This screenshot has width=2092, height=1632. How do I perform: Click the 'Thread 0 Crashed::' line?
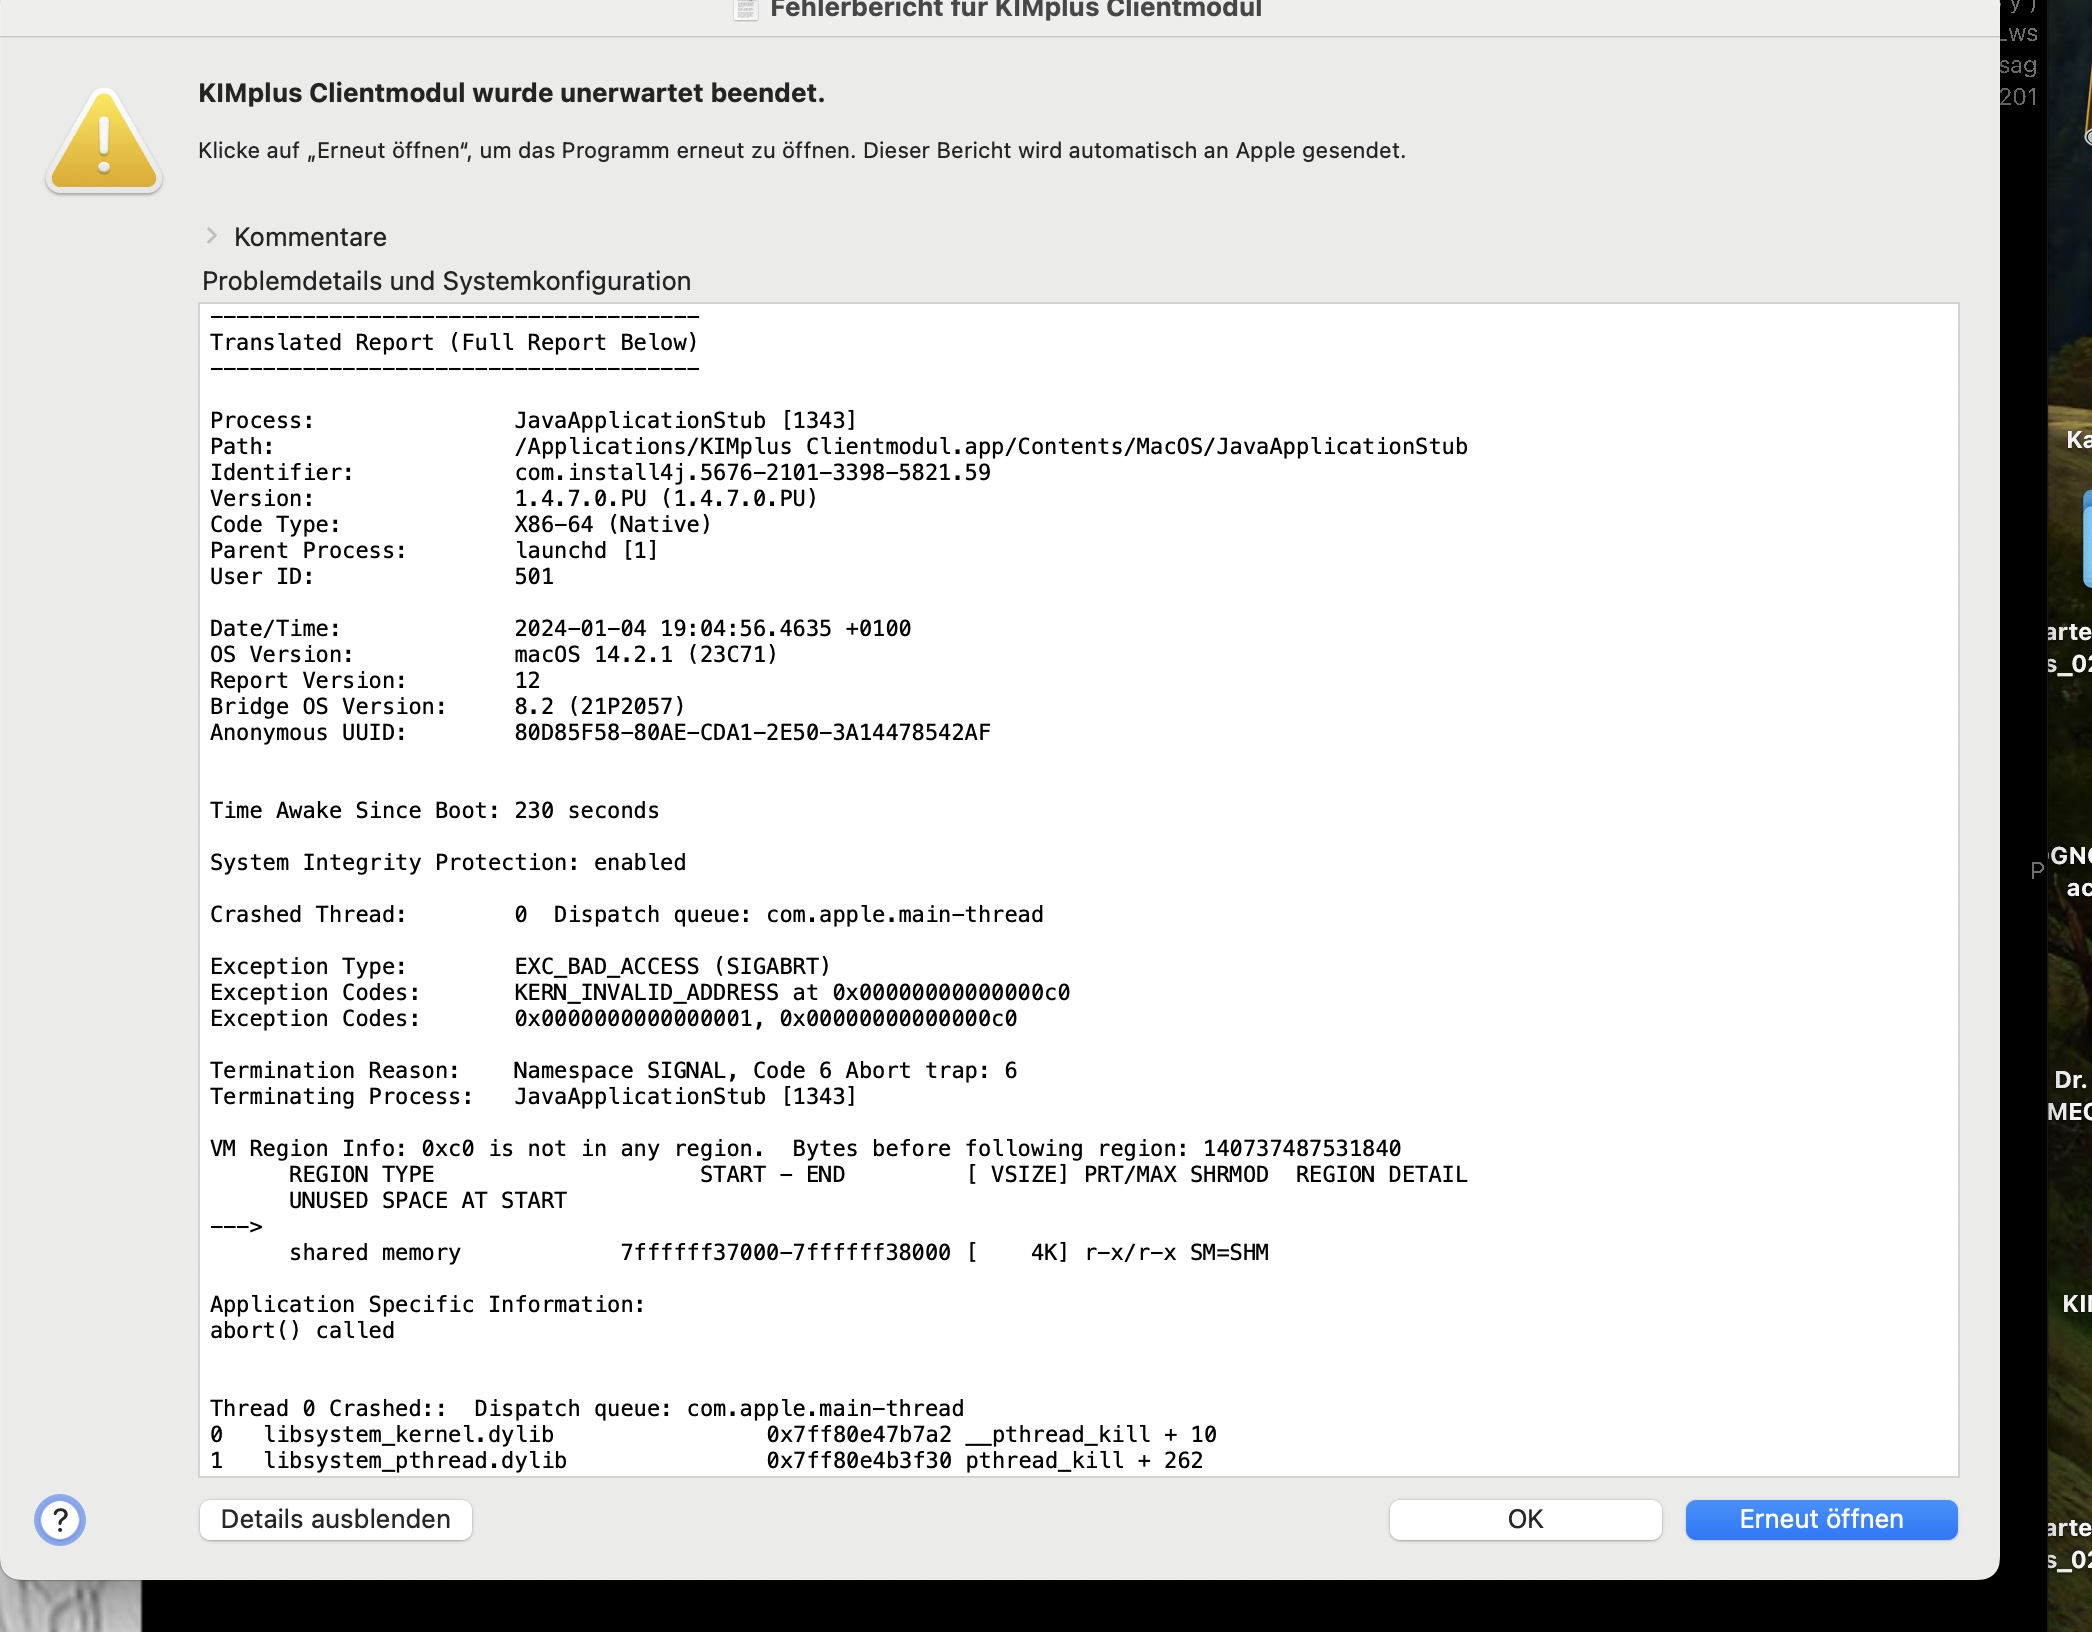(x=587, y=1408)
